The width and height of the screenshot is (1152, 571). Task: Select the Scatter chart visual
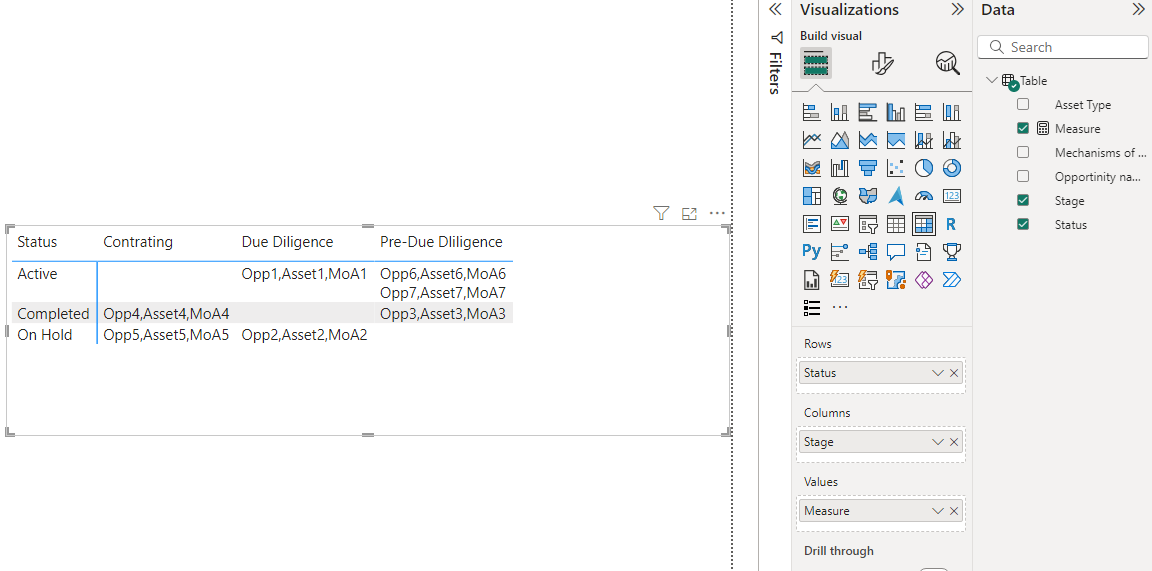[x=896, y=168]
